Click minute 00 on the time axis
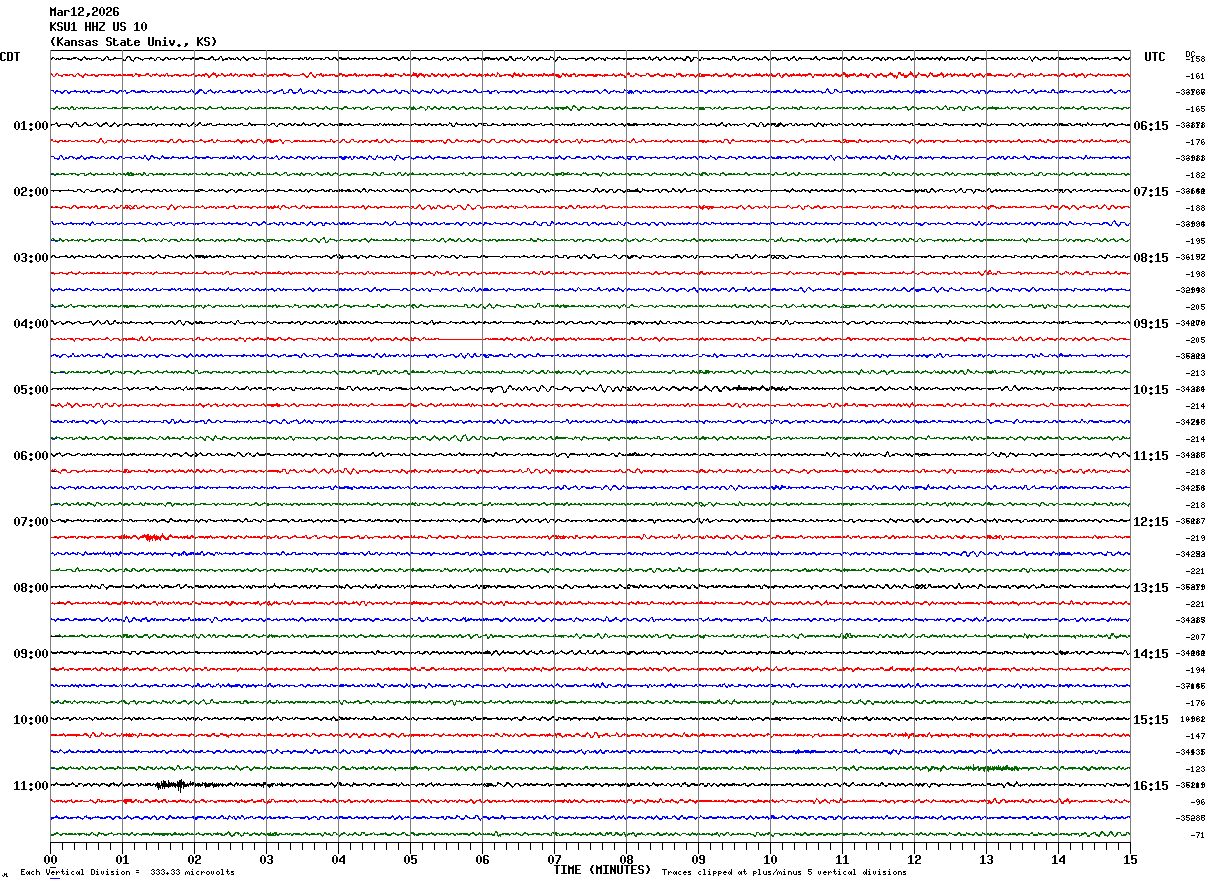 (50, 859)
